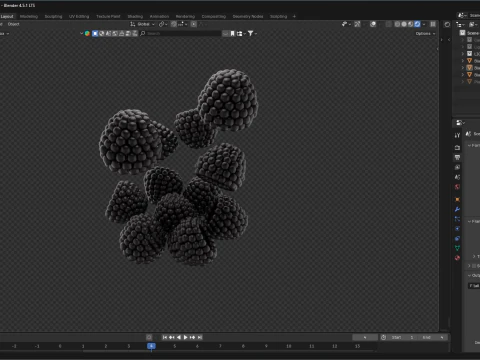
Task: Switch to the Modeling workspace tab
Action: click(29, 16)
